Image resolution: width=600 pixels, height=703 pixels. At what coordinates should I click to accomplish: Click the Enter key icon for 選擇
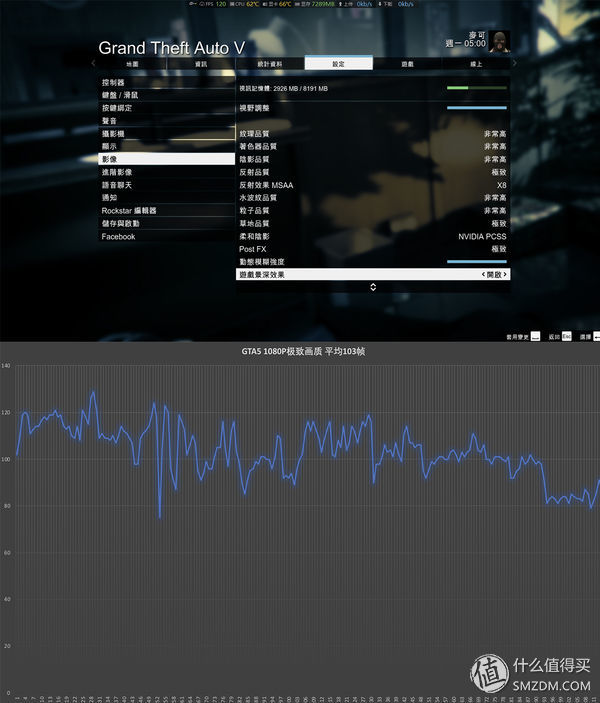[x=597, y=336]
